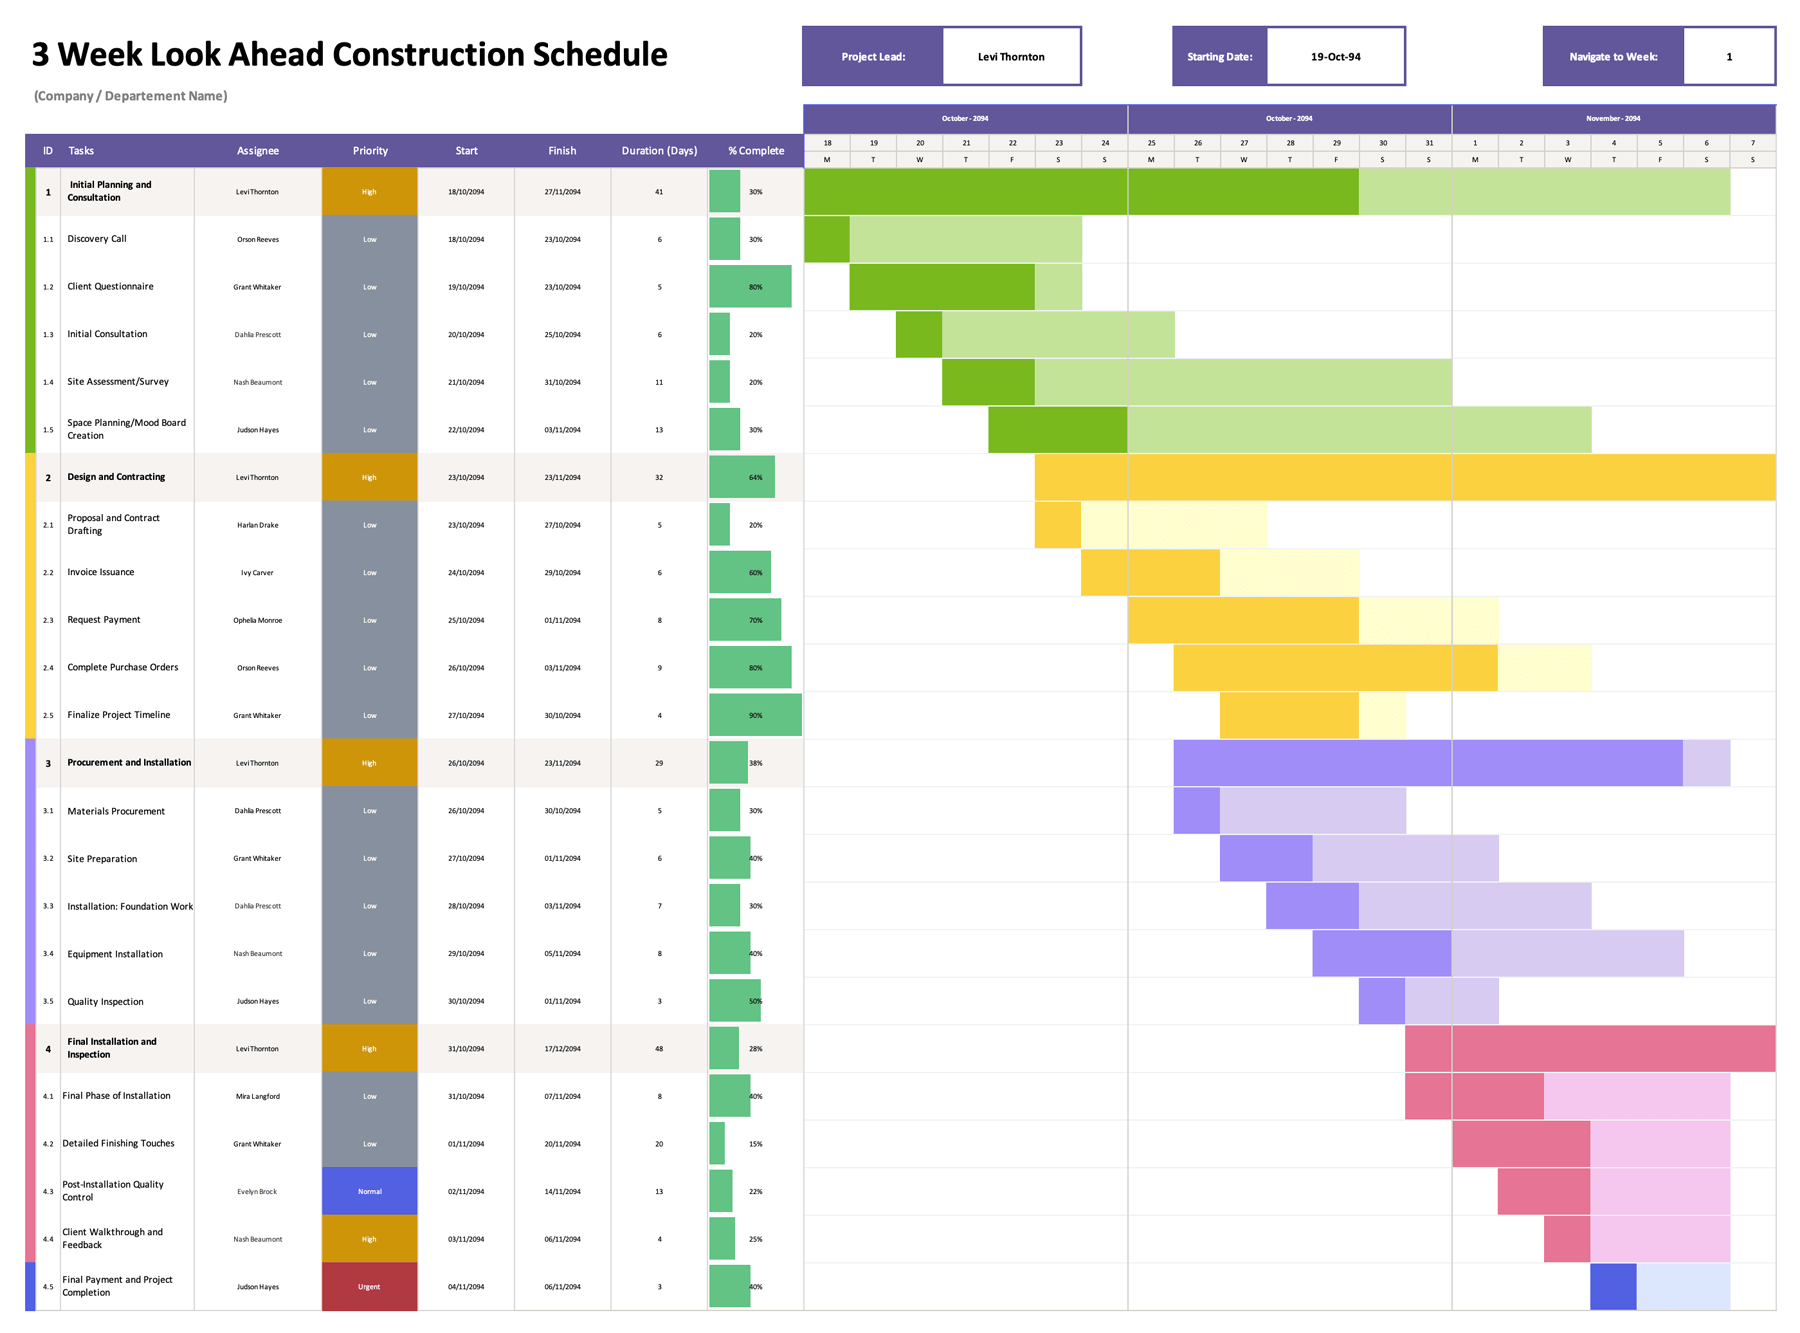This screenshot has width=1800, height=1333.
Task: Select the Equipment Installation task name
Action: click(115, 955)
